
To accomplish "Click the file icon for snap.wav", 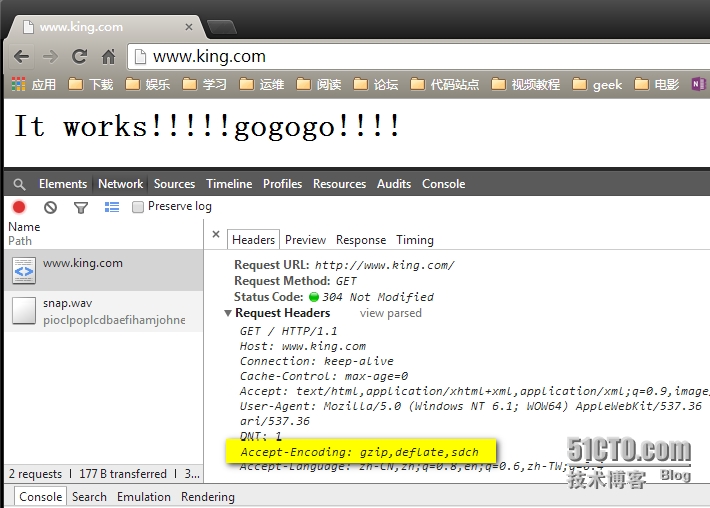I will point(24,311).
